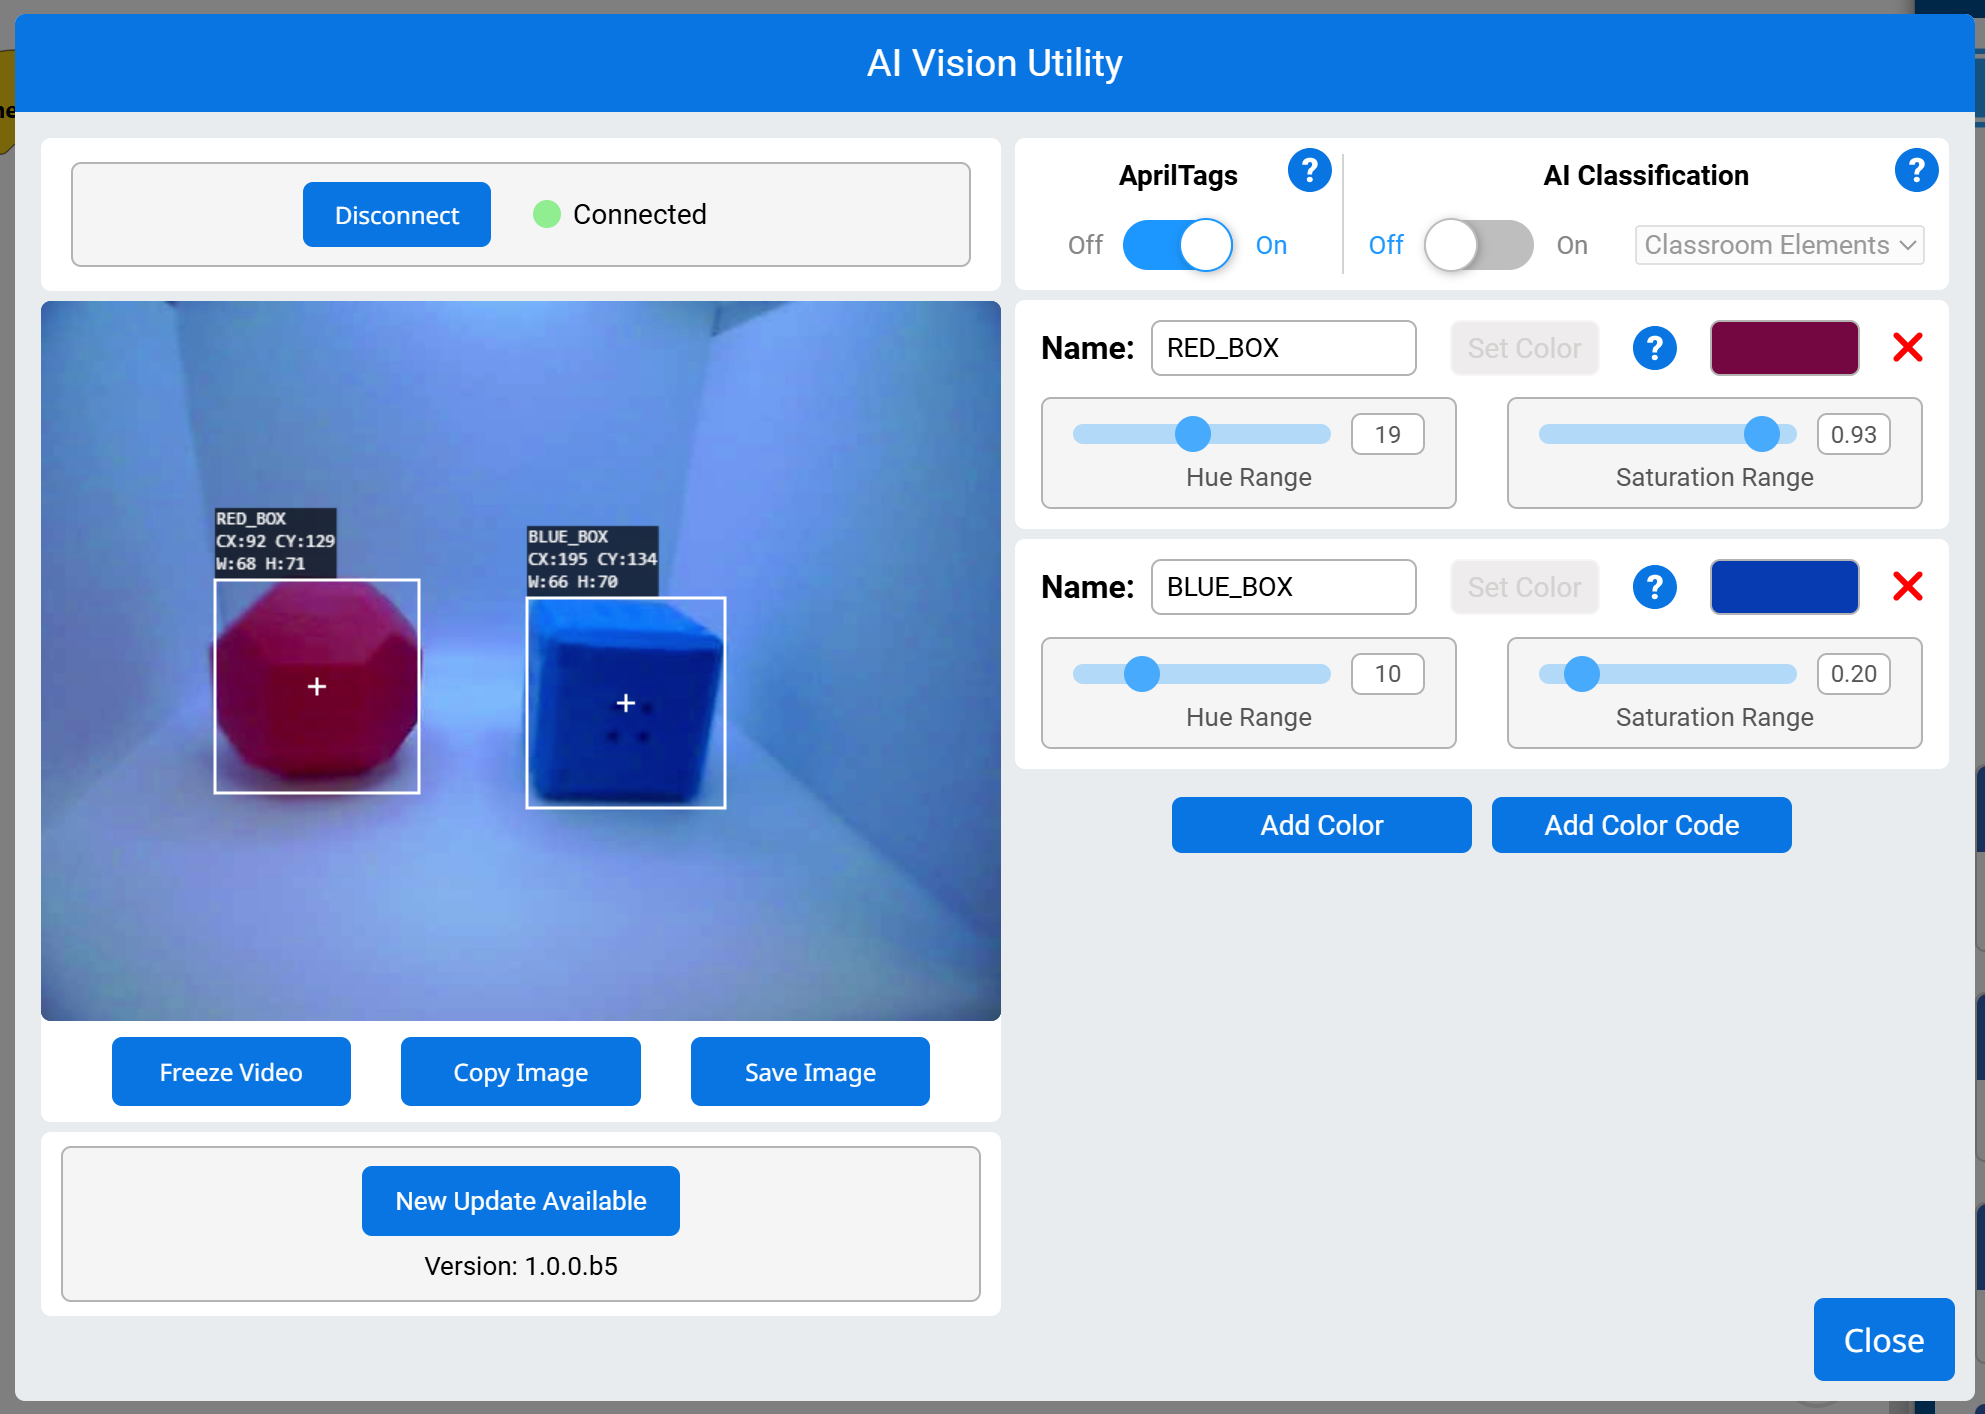1985x1414 pixels.
Task: Save the camera image
Action: tap(809, 1071)
